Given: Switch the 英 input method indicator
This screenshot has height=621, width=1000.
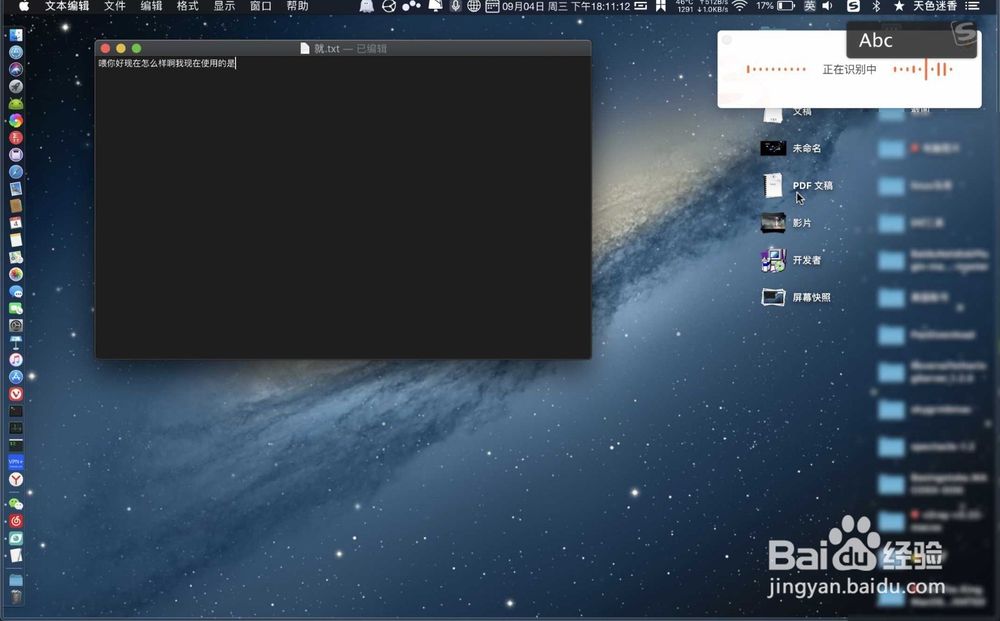Looking at the screenshot, I should 809,6.
